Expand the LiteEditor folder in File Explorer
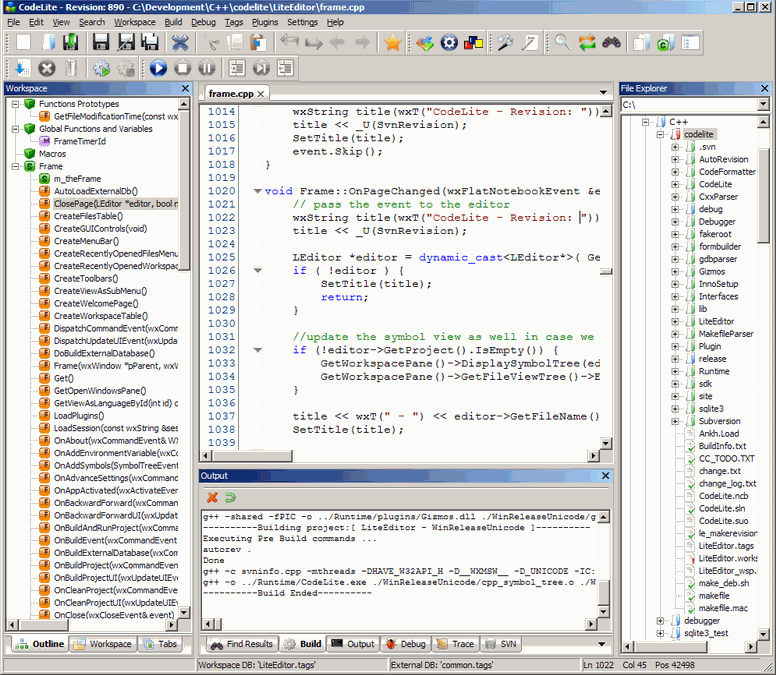 (675, 321)
